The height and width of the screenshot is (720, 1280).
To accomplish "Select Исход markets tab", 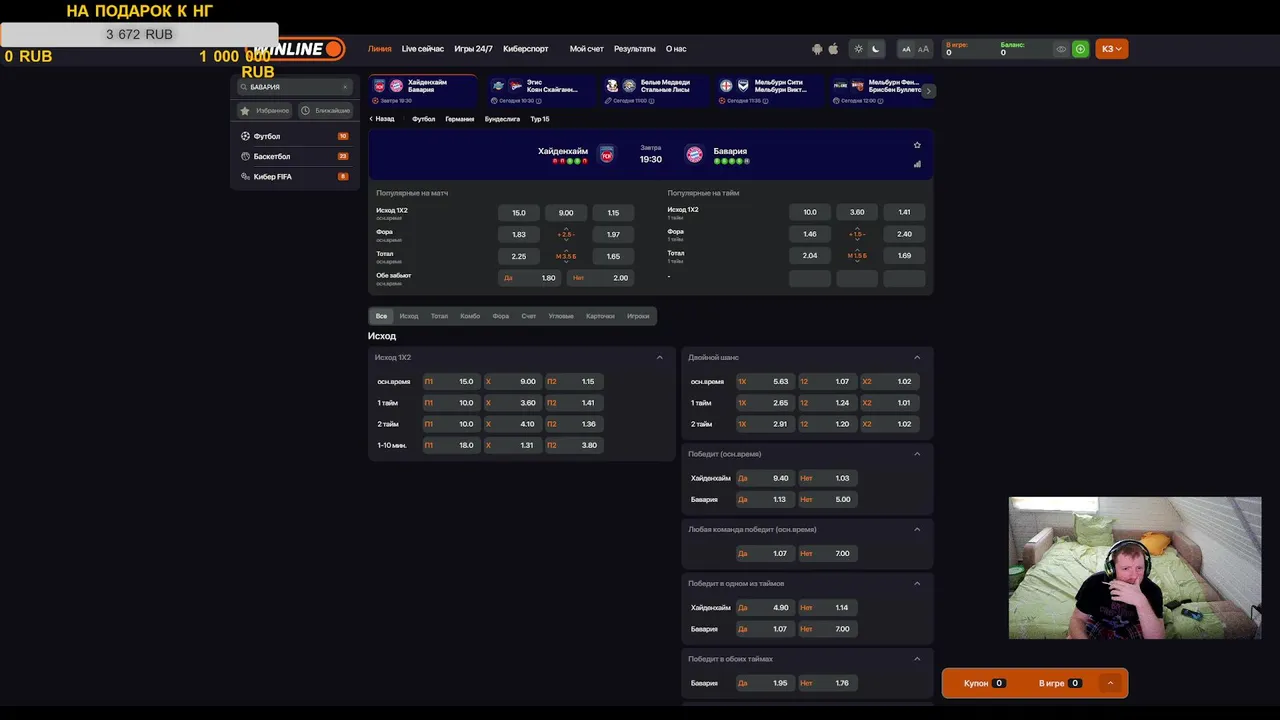I will (x=409, y=316).
